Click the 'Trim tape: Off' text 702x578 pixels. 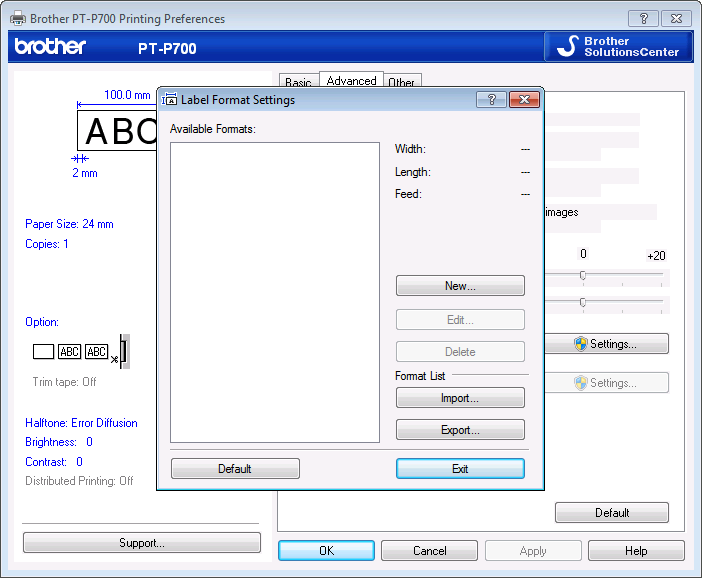[x=64, y=382]
